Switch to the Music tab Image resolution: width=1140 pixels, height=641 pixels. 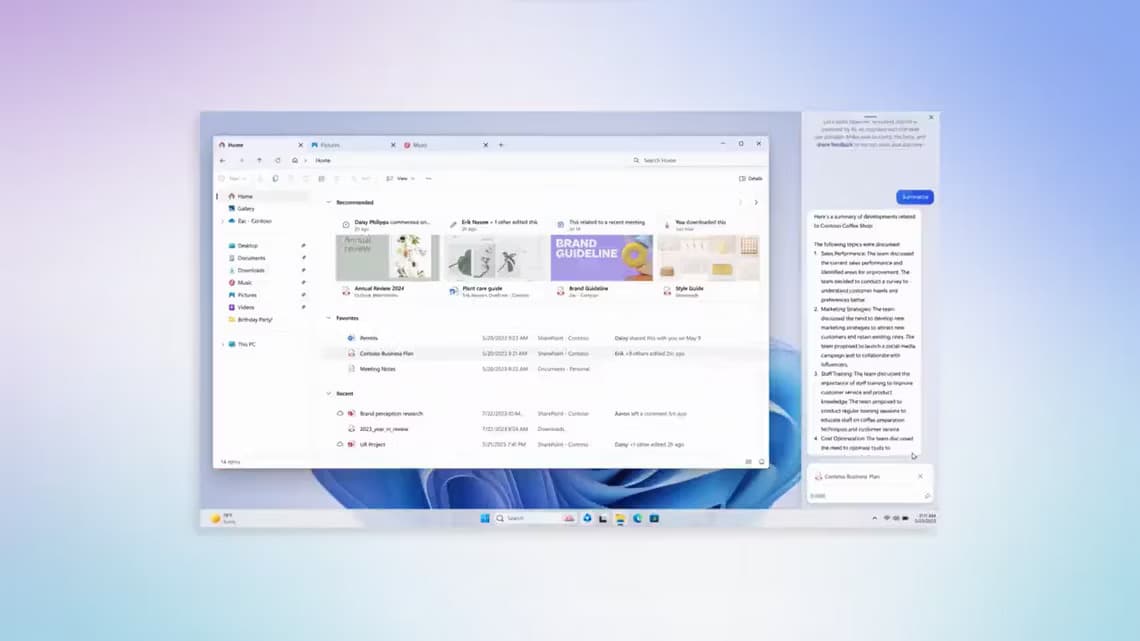click(x=420, y=145)
